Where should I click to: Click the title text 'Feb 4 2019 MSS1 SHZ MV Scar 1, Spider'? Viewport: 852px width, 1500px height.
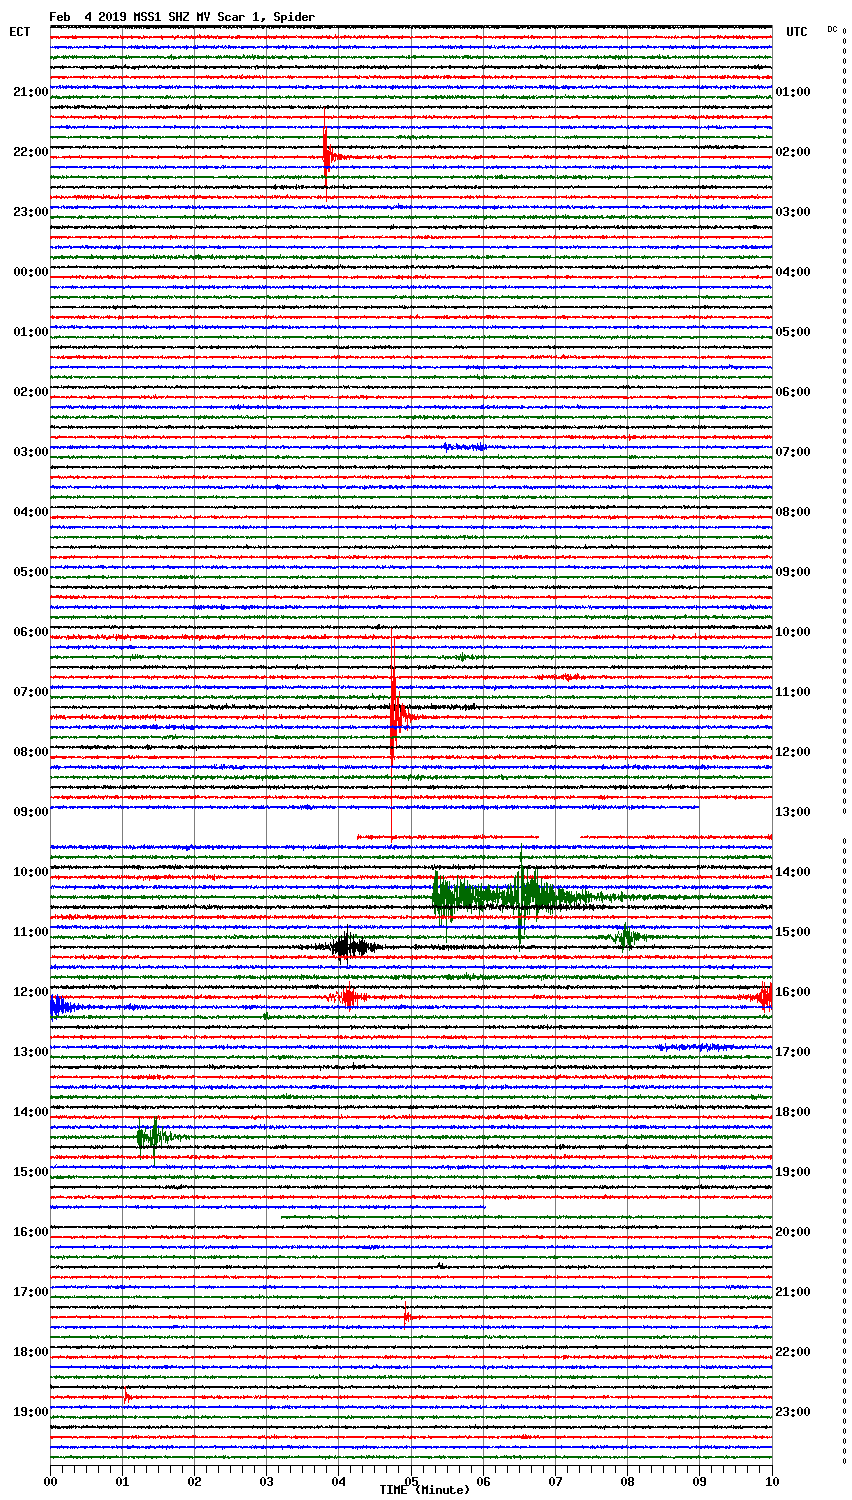[x=182, y=17]
